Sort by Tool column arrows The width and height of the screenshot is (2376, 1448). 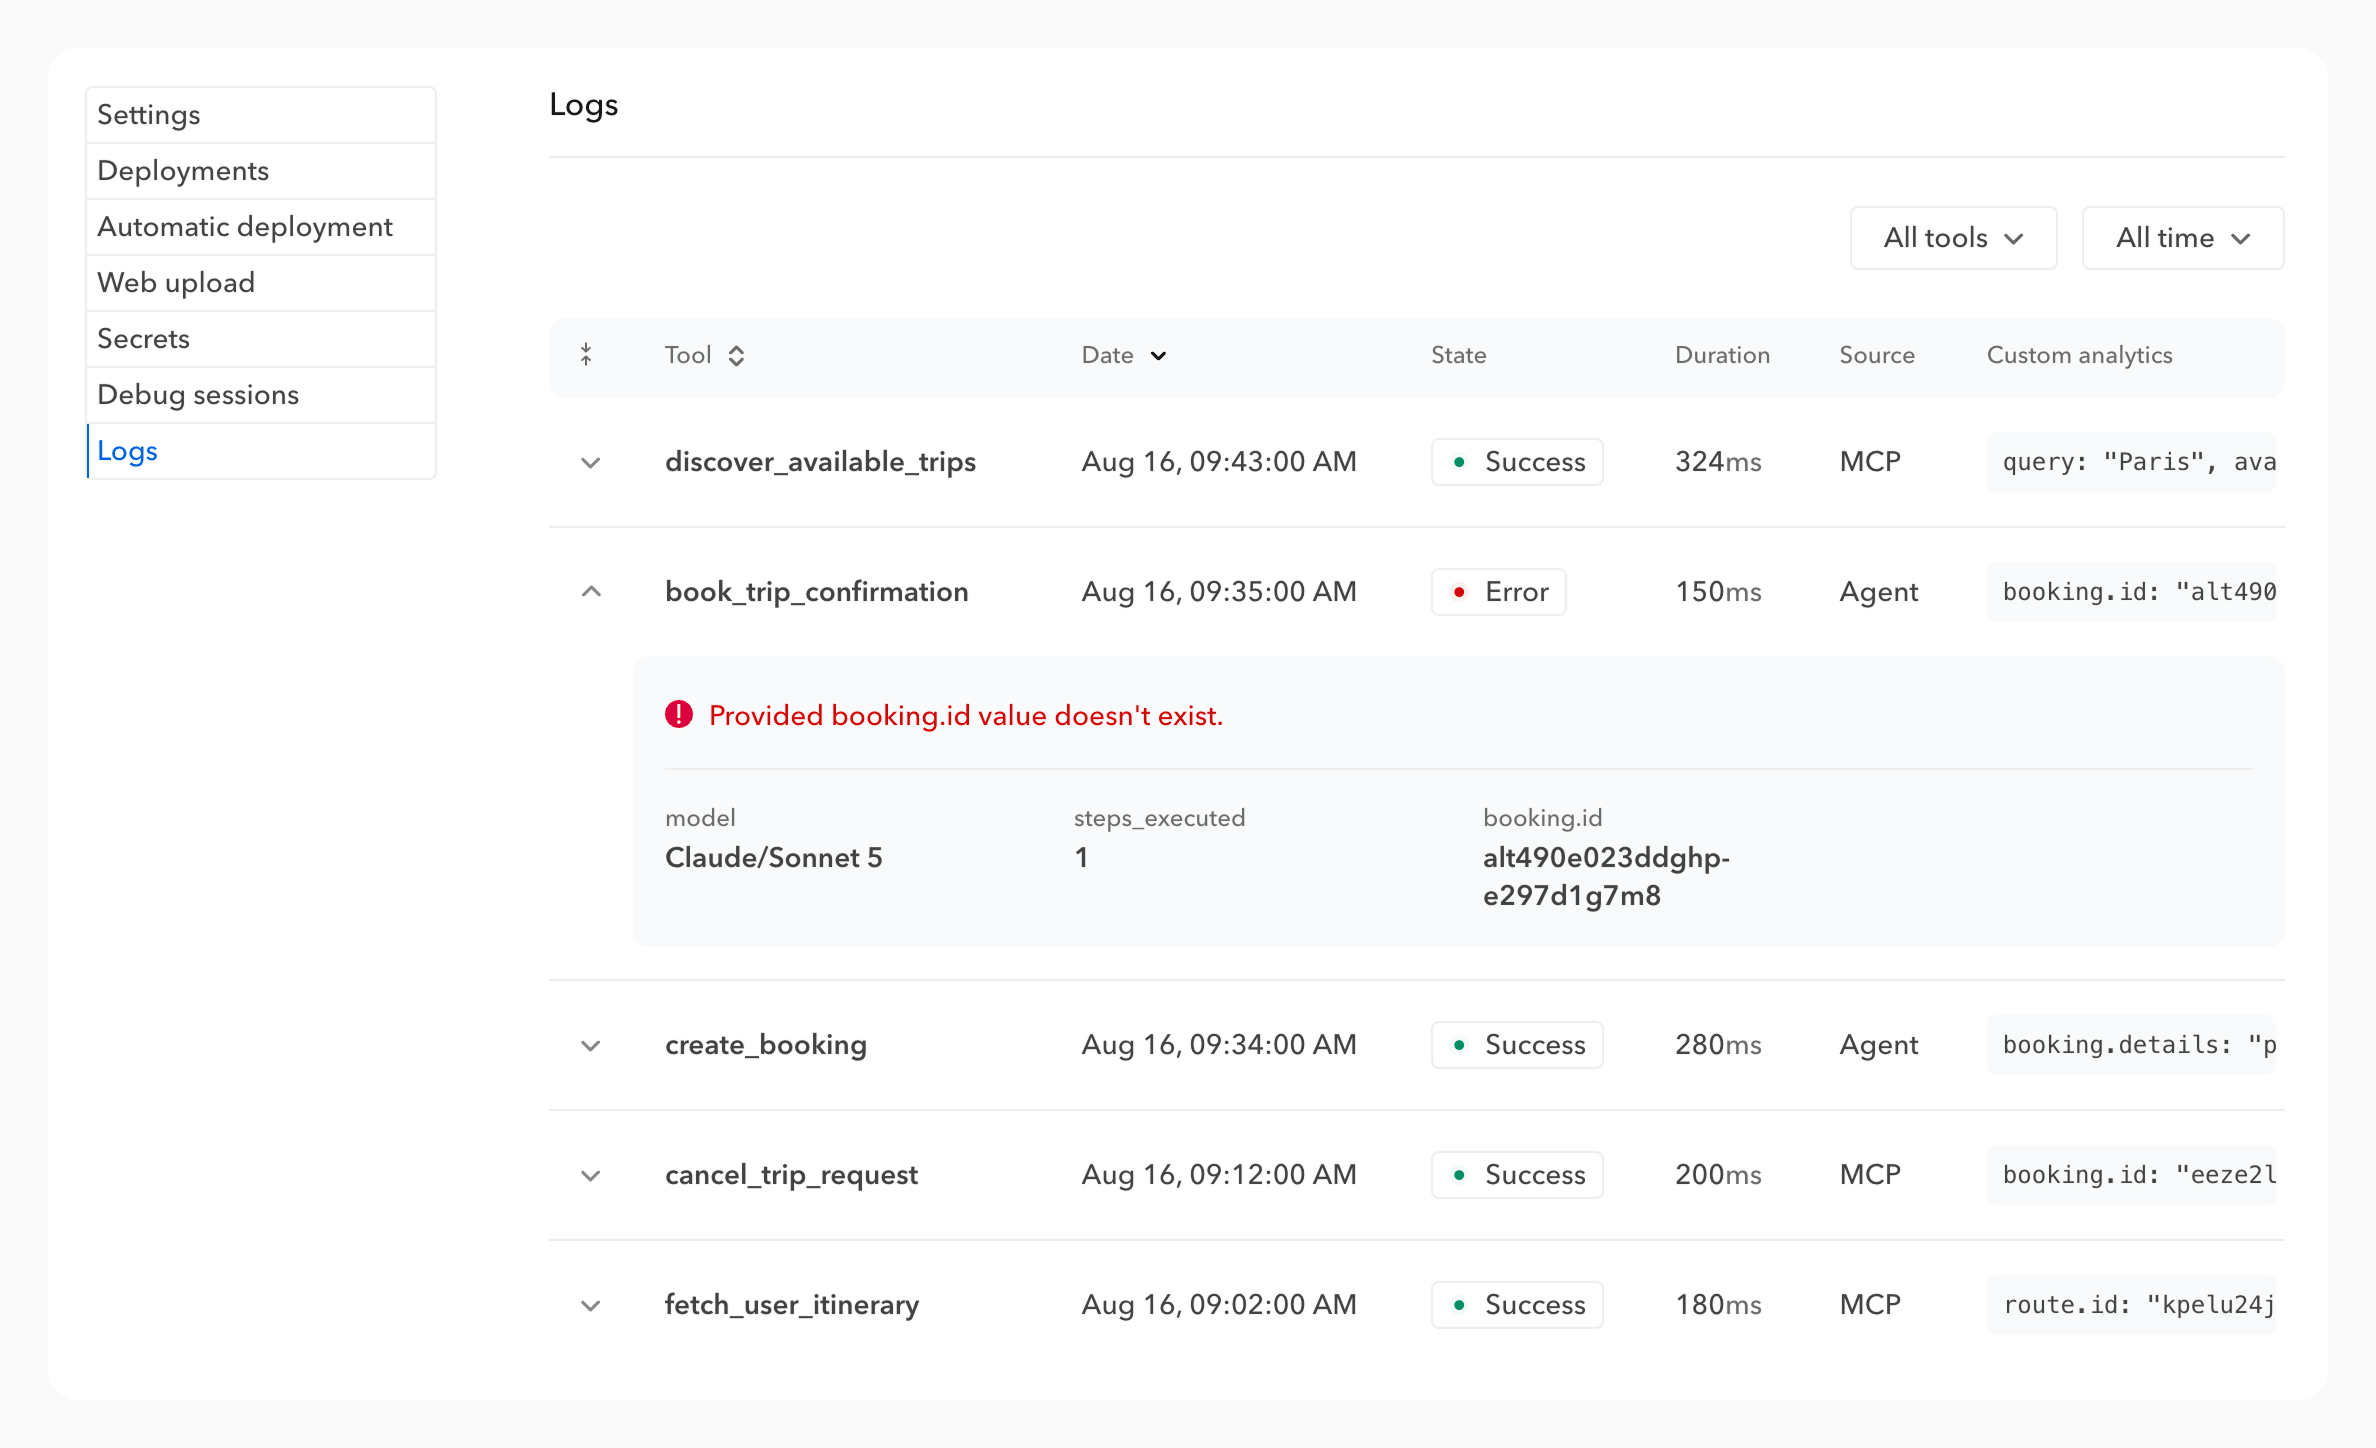(x=736, y=355)
